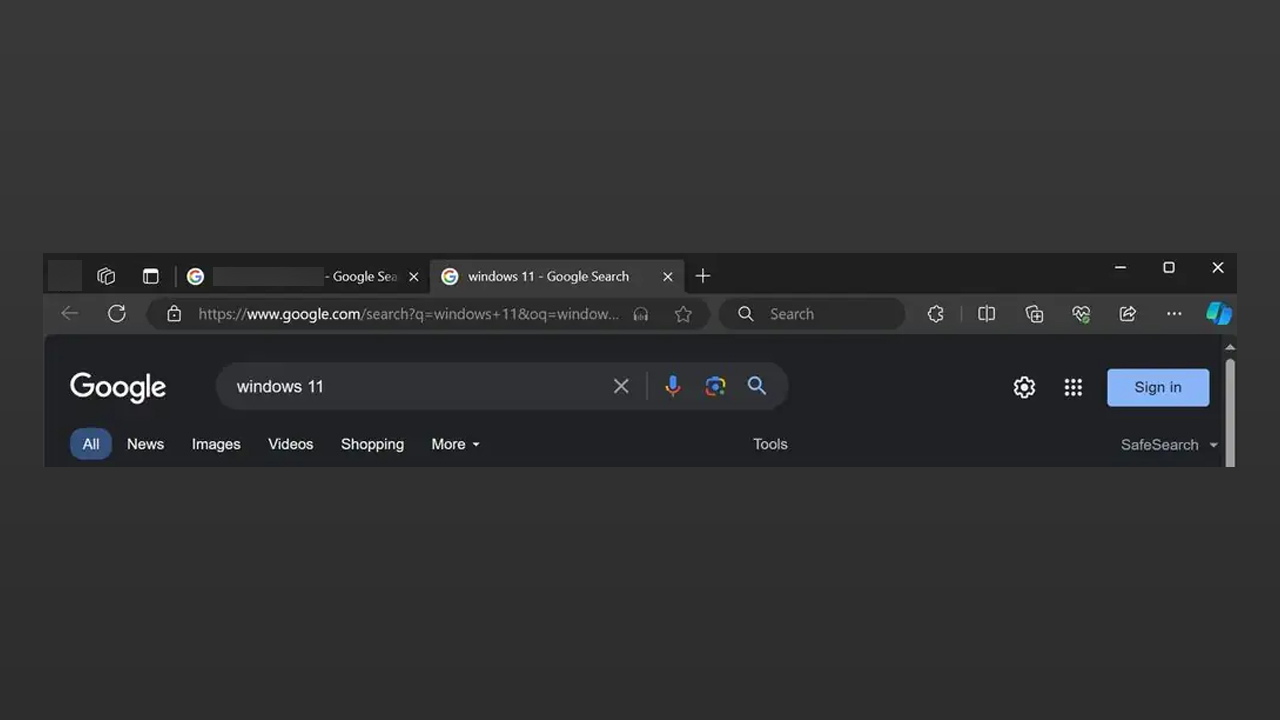Click the Extensions puzzle icon
Screen dimensions: 1280x720
[935, 313]
